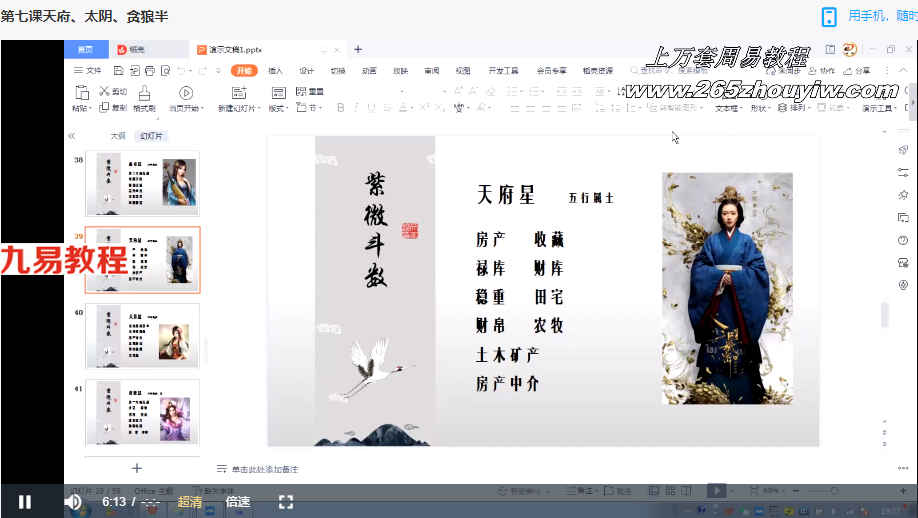The height and width of the screenshot is (518, 918).
Task: Start slideshow from status bar play button
Action: coord(715,490)
